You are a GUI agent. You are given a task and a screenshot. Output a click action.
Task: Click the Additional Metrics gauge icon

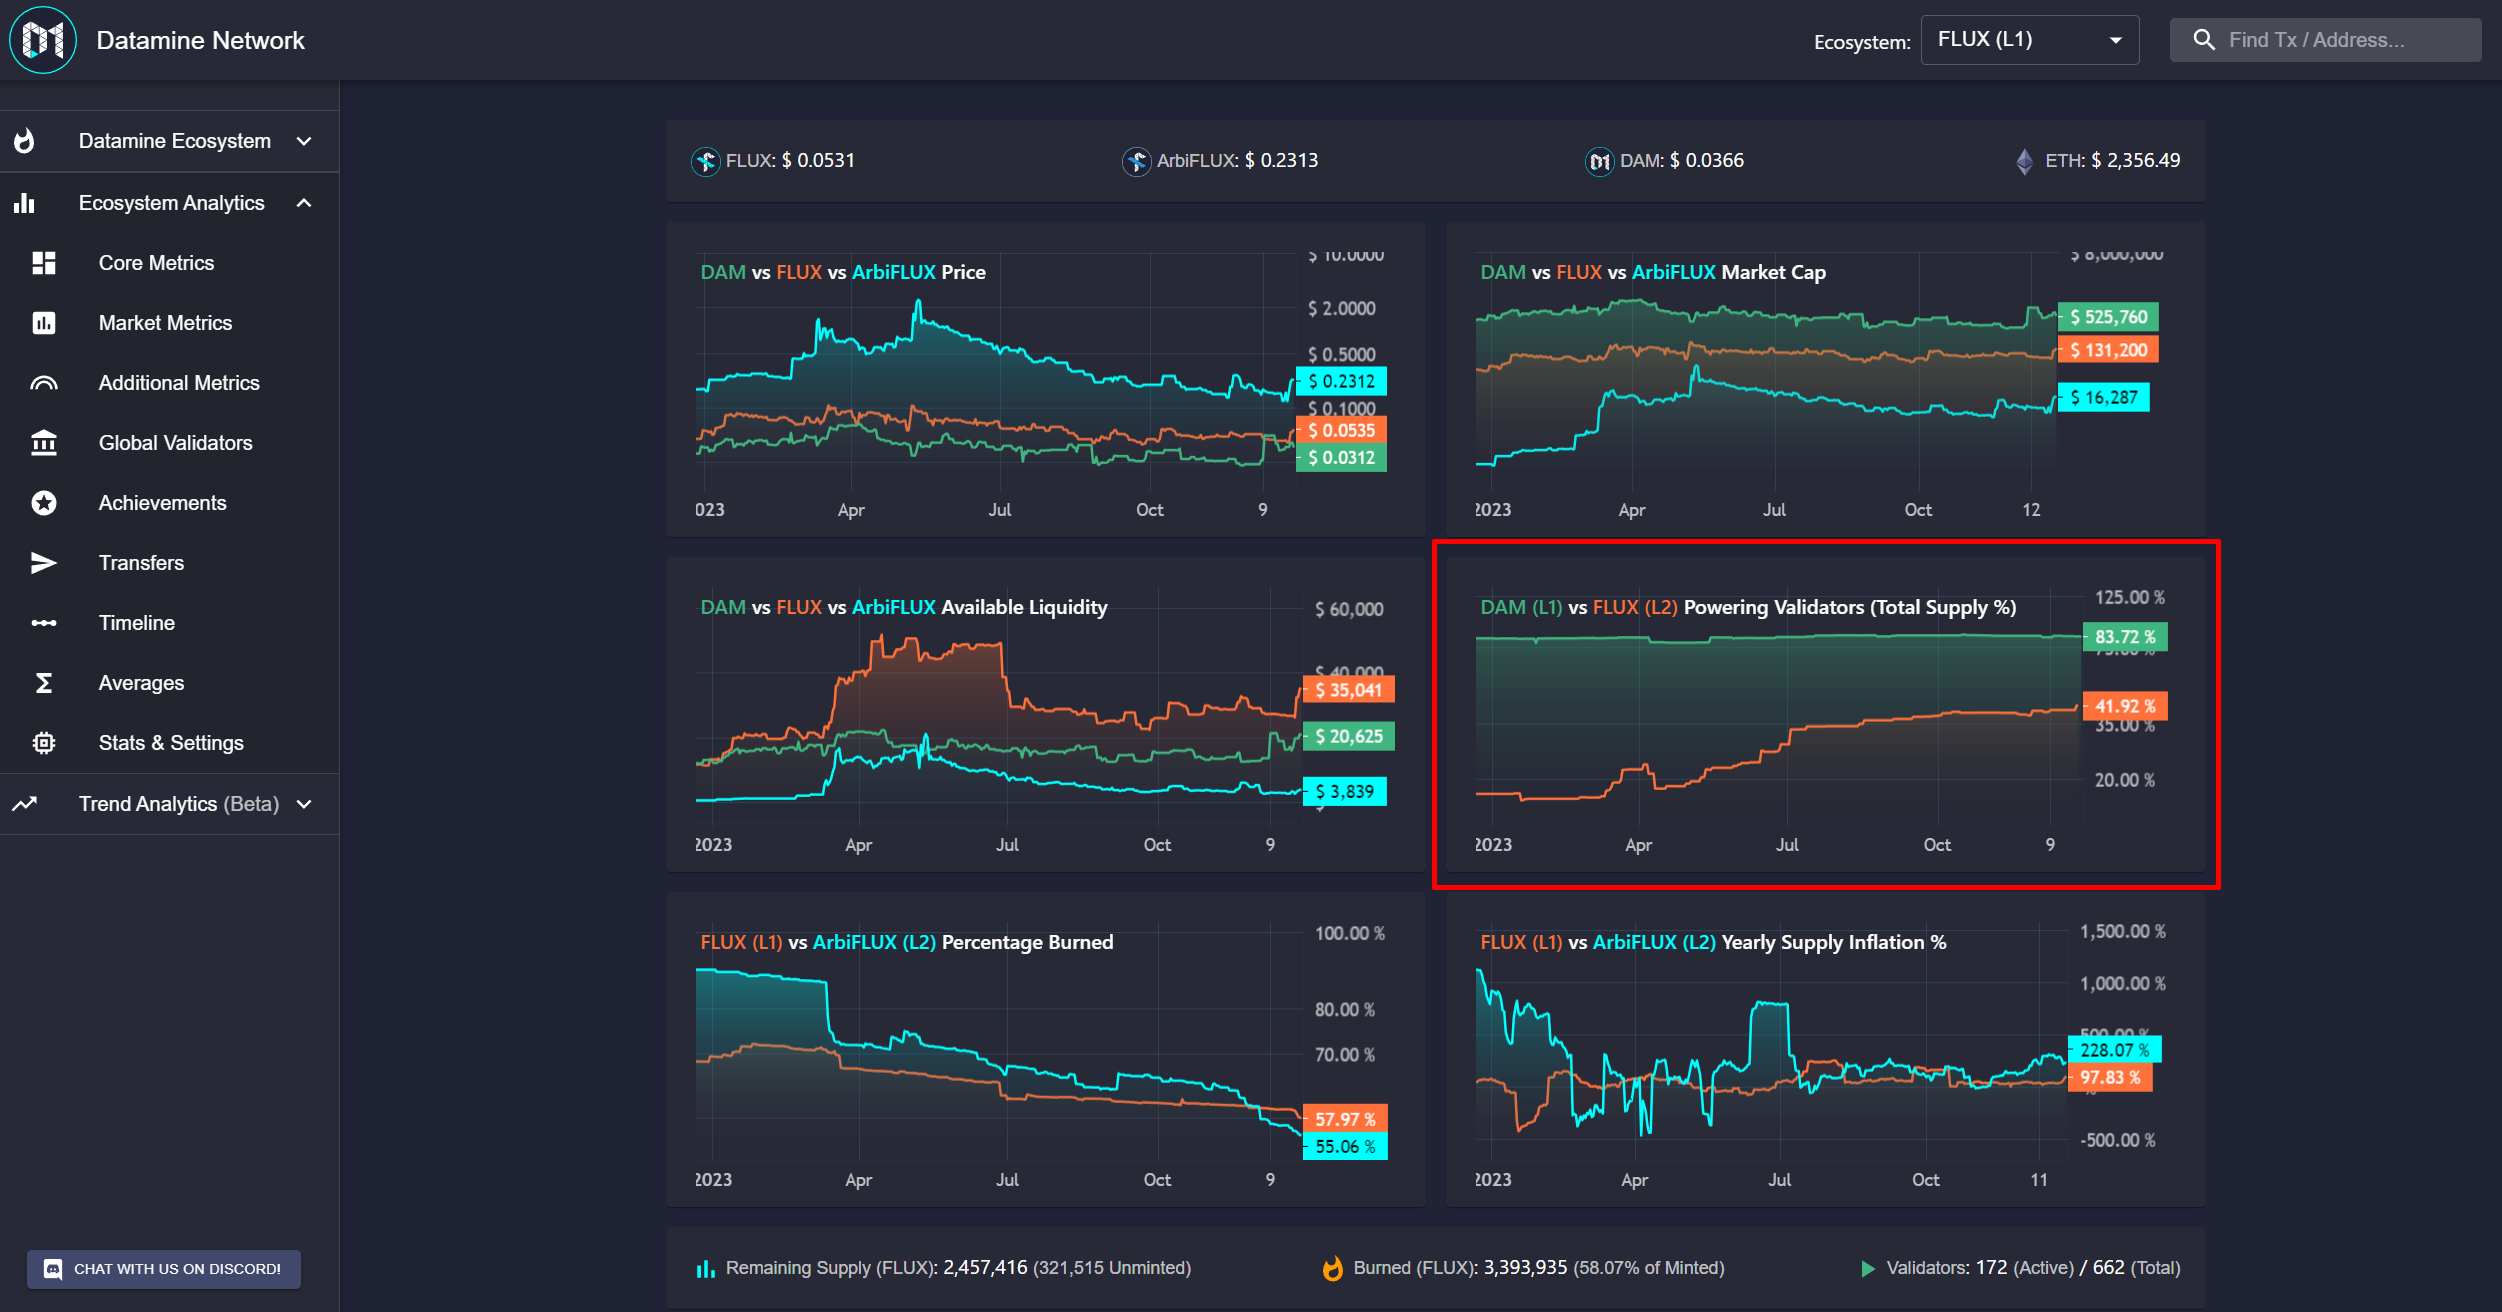click(x=44, y=383)
